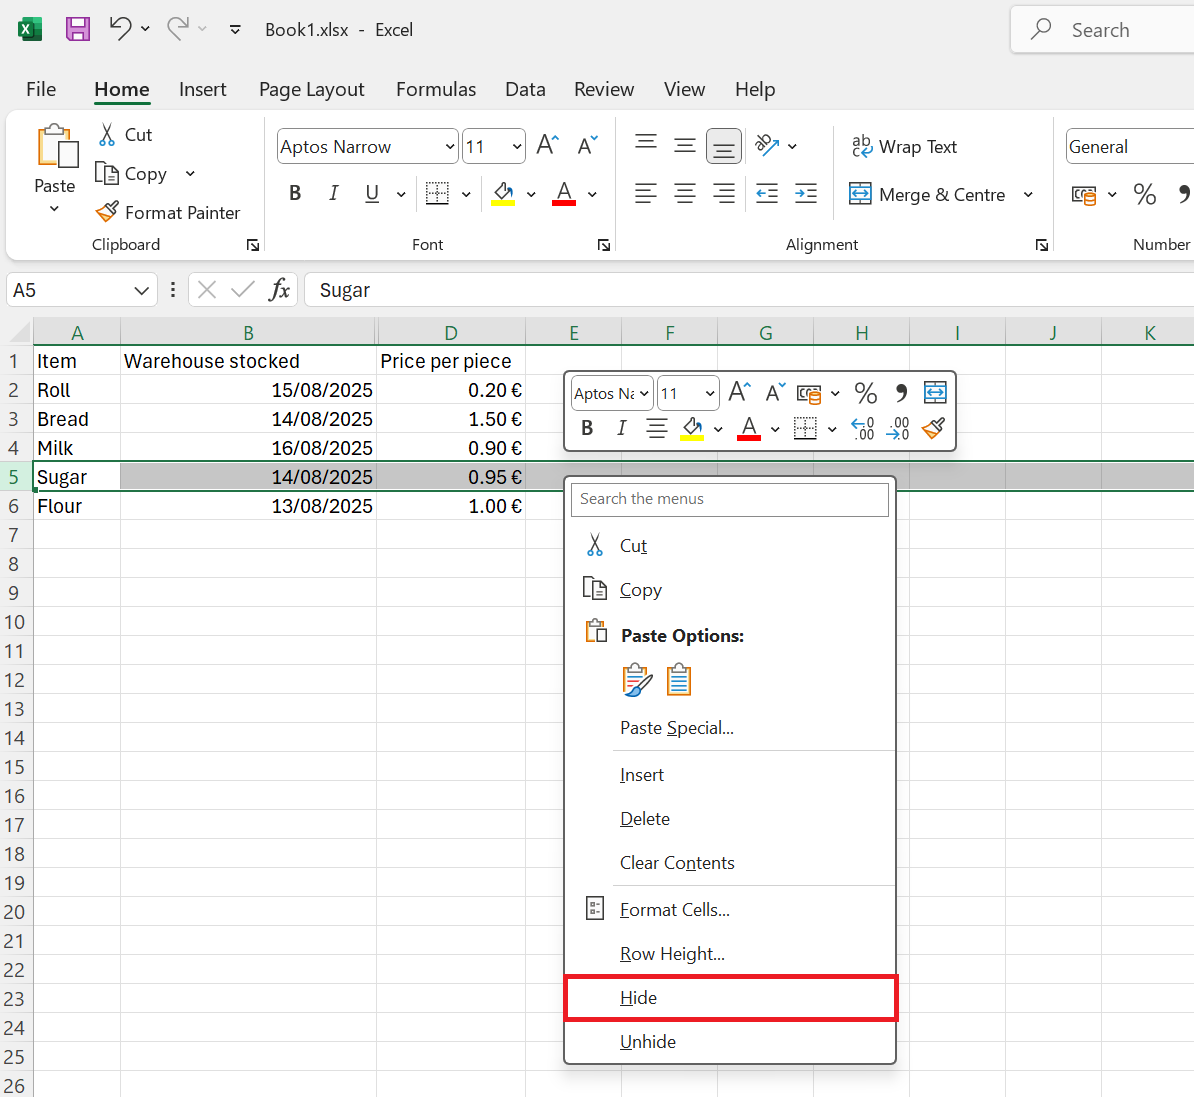The height and width of the screenshot is (1097, 1194).
Task: Toggle ribbon Align Right
Action: point(723,193)
